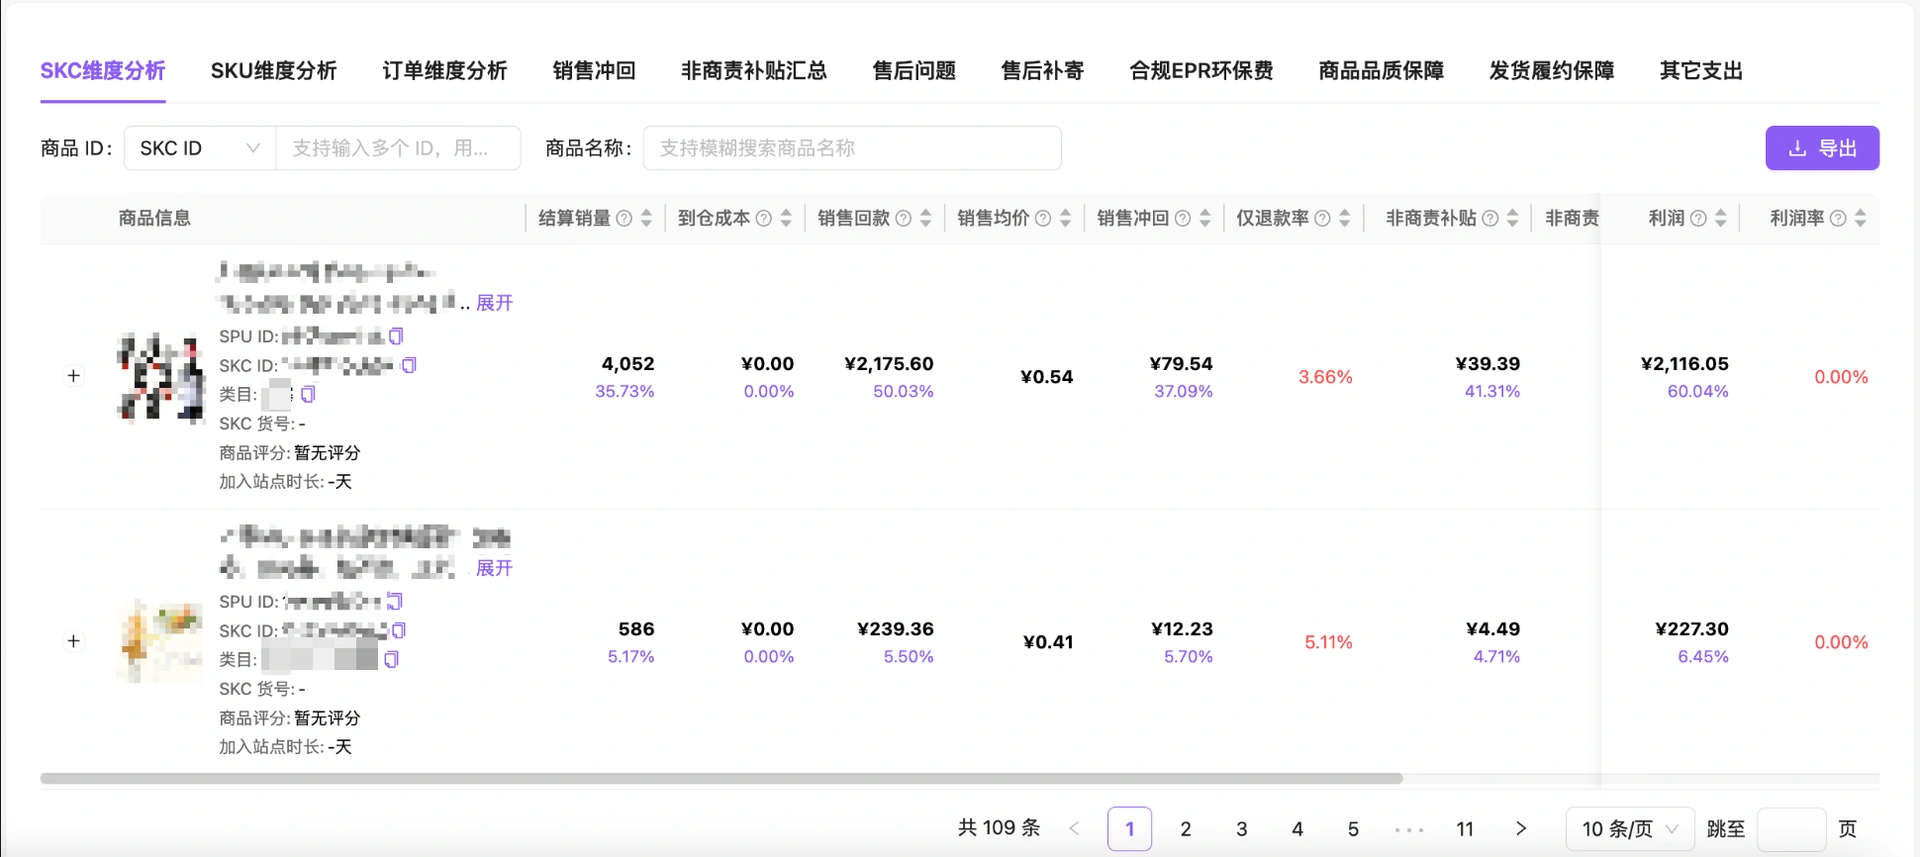The image size is (1920, 857).
Task: Focus the product ID input field
Action: [x=398, y=148]
